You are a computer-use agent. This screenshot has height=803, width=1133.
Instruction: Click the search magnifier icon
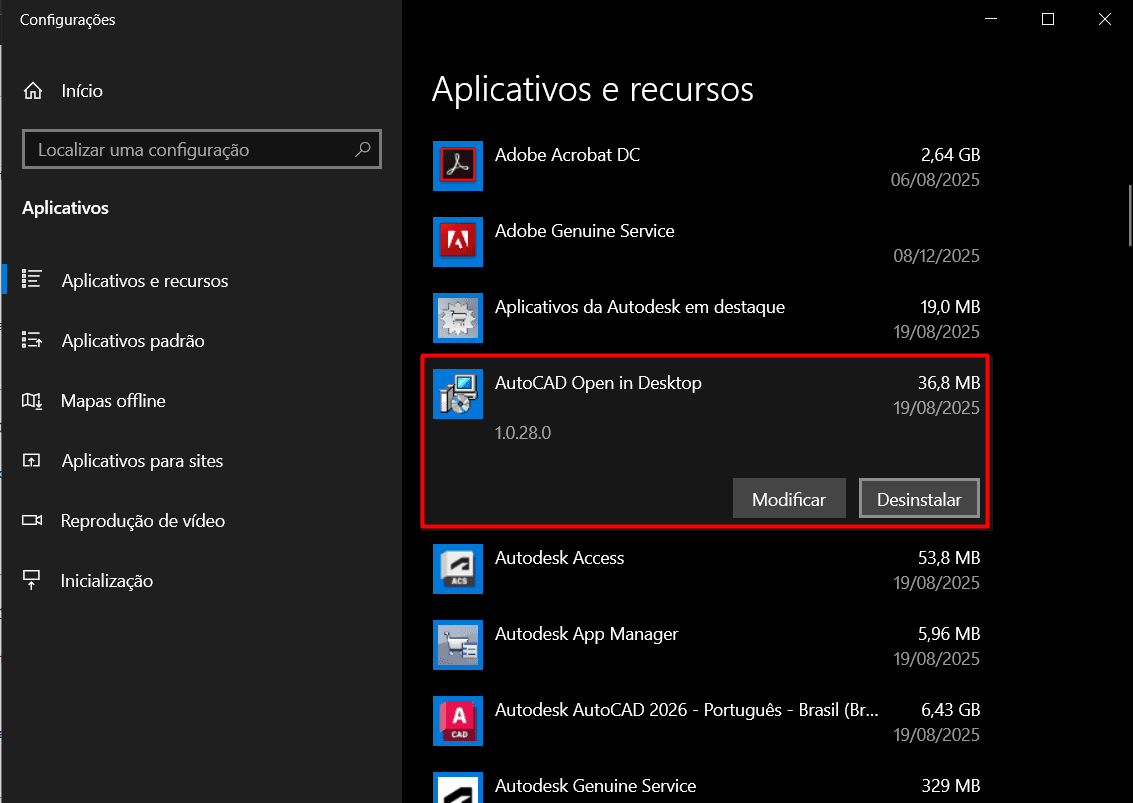[362, 150]
